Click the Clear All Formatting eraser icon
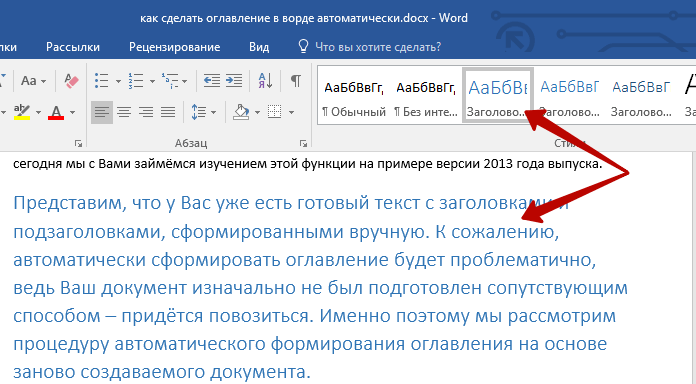Image resolution: width=696 pixels, height=384 pixels. (71, 81)
